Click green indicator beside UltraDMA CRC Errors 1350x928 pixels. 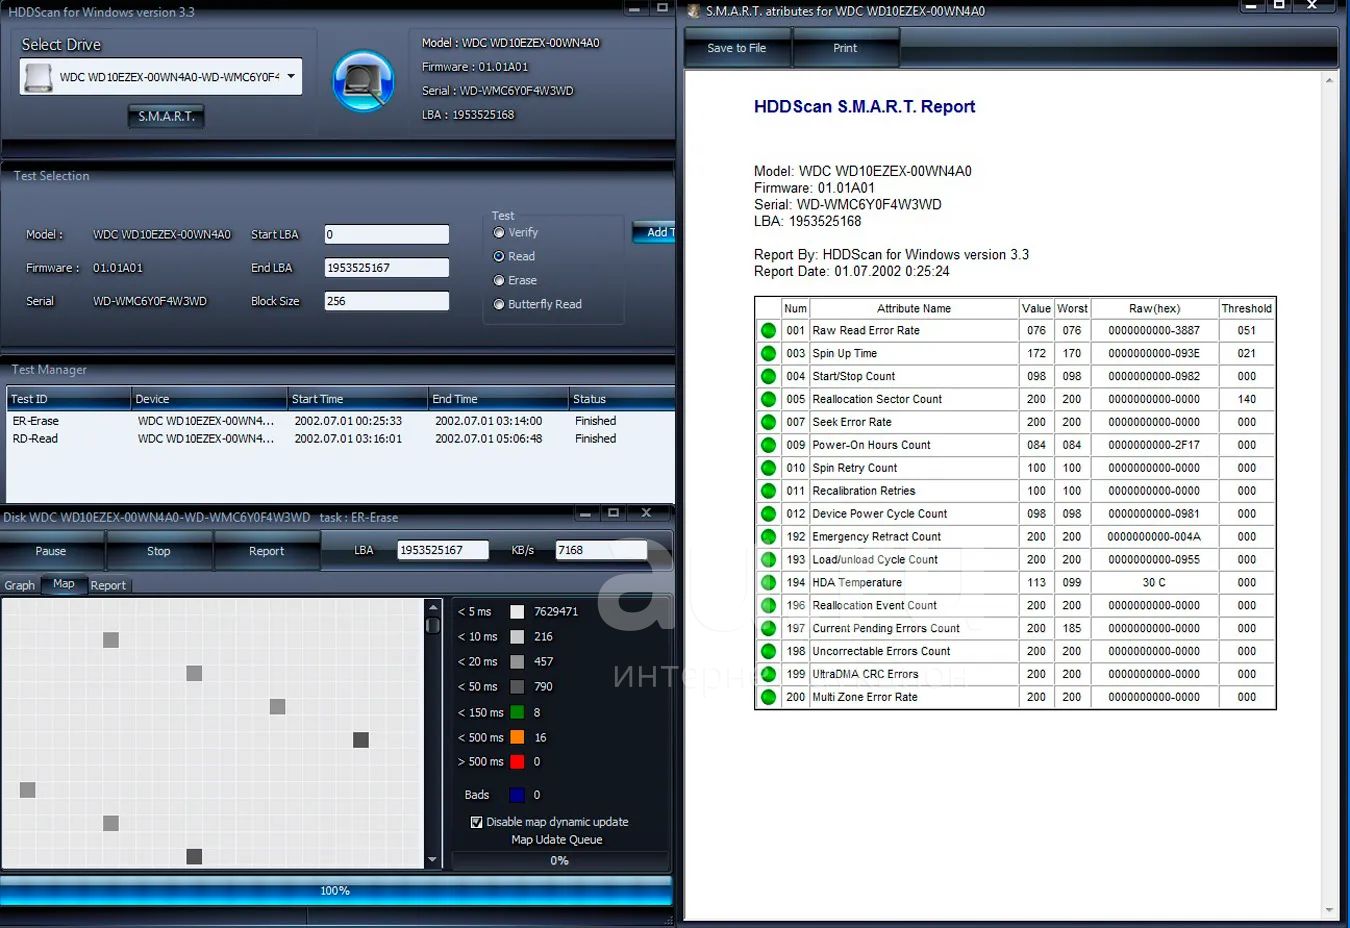768,674
